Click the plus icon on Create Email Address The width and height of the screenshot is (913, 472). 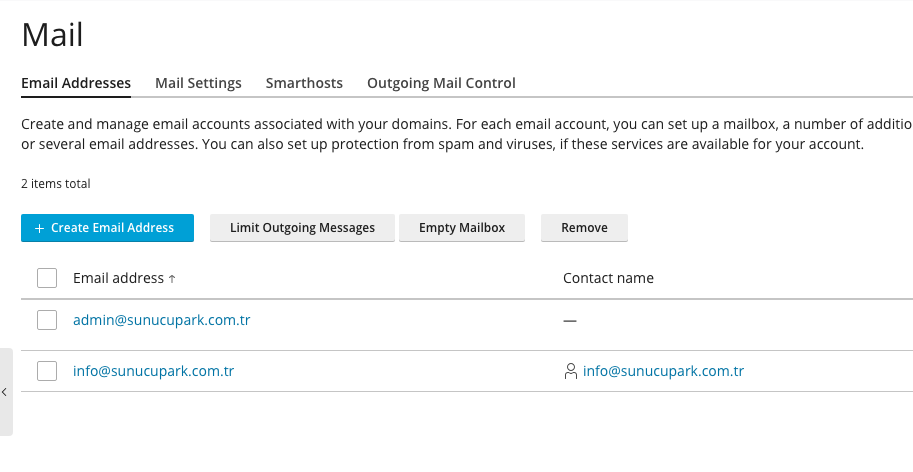pos(40,228)
